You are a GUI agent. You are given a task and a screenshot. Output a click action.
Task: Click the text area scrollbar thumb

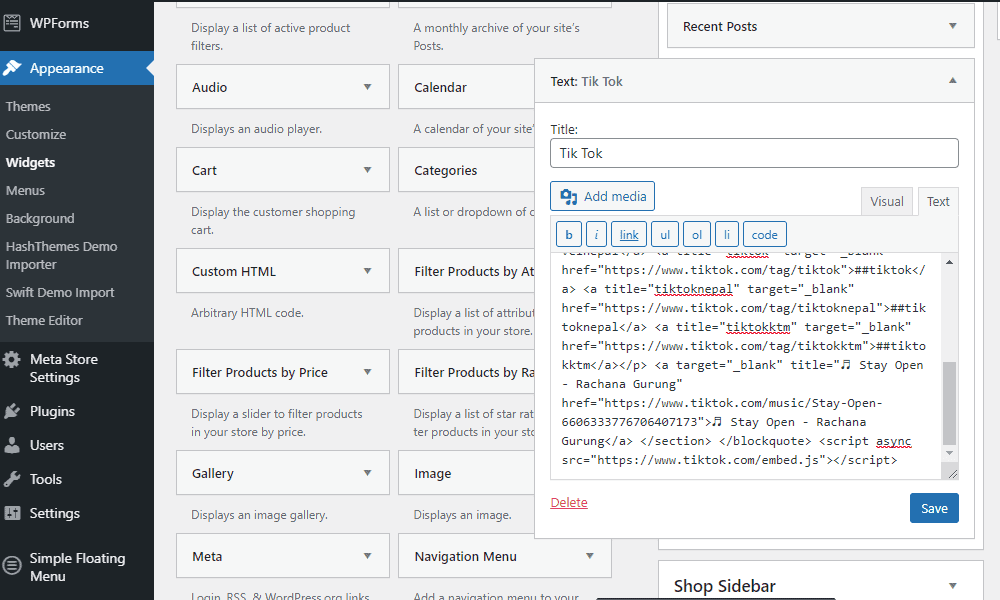click(949, 403)
